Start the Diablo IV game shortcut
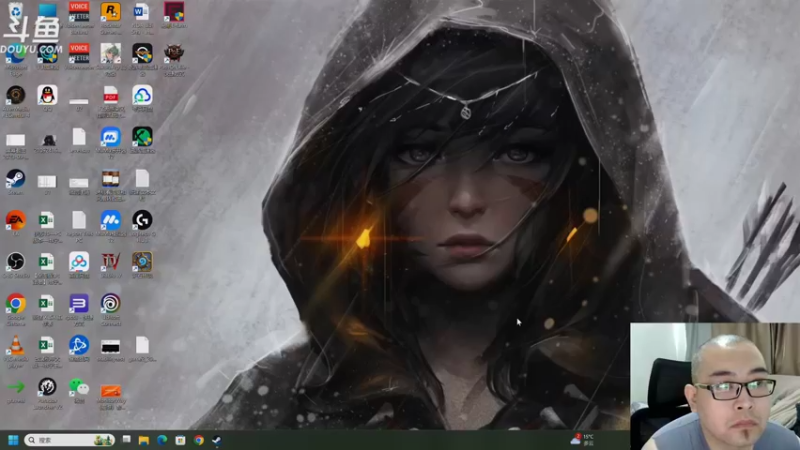The width and height of the screenshot is (800, 450). 111,262
